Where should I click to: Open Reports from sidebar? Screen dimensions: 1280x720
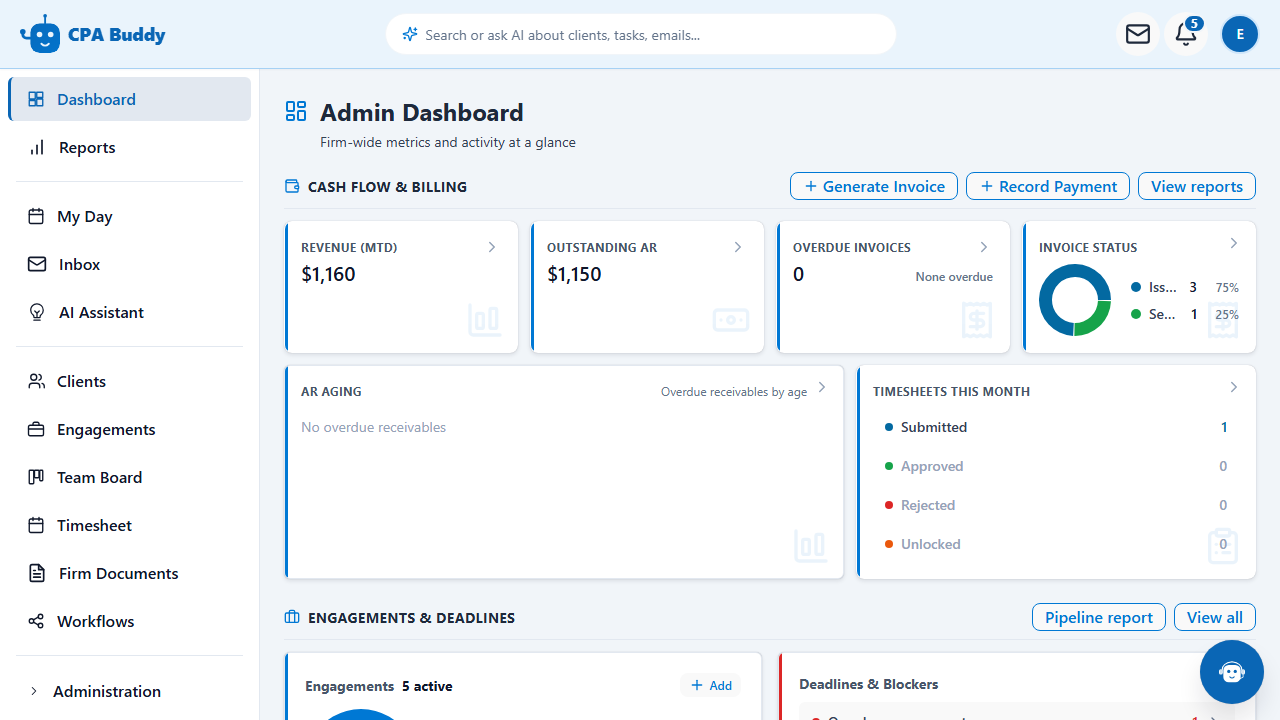pos(130,147)
